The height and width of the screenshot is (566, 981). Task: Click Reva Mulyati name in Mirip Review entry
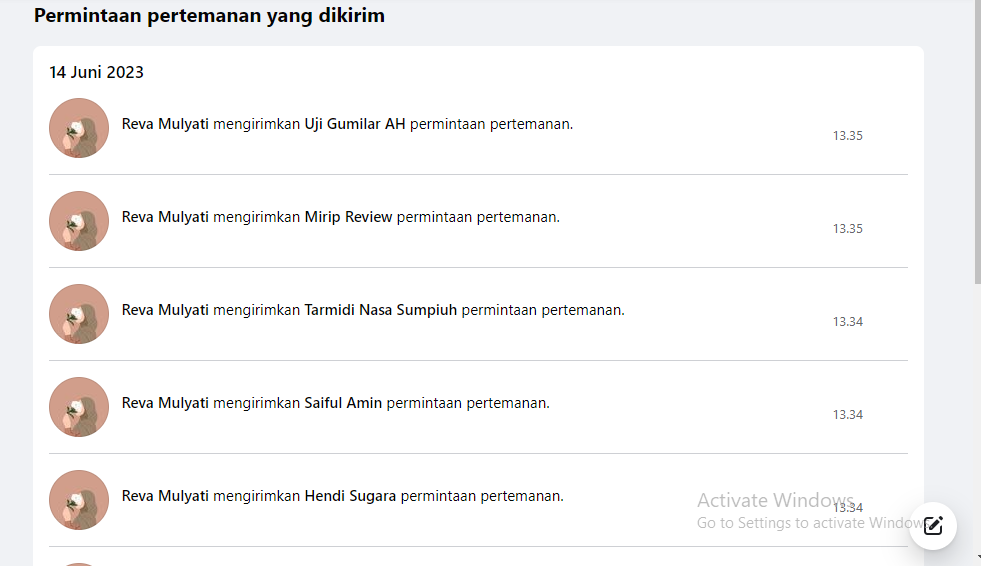(165, 217)
